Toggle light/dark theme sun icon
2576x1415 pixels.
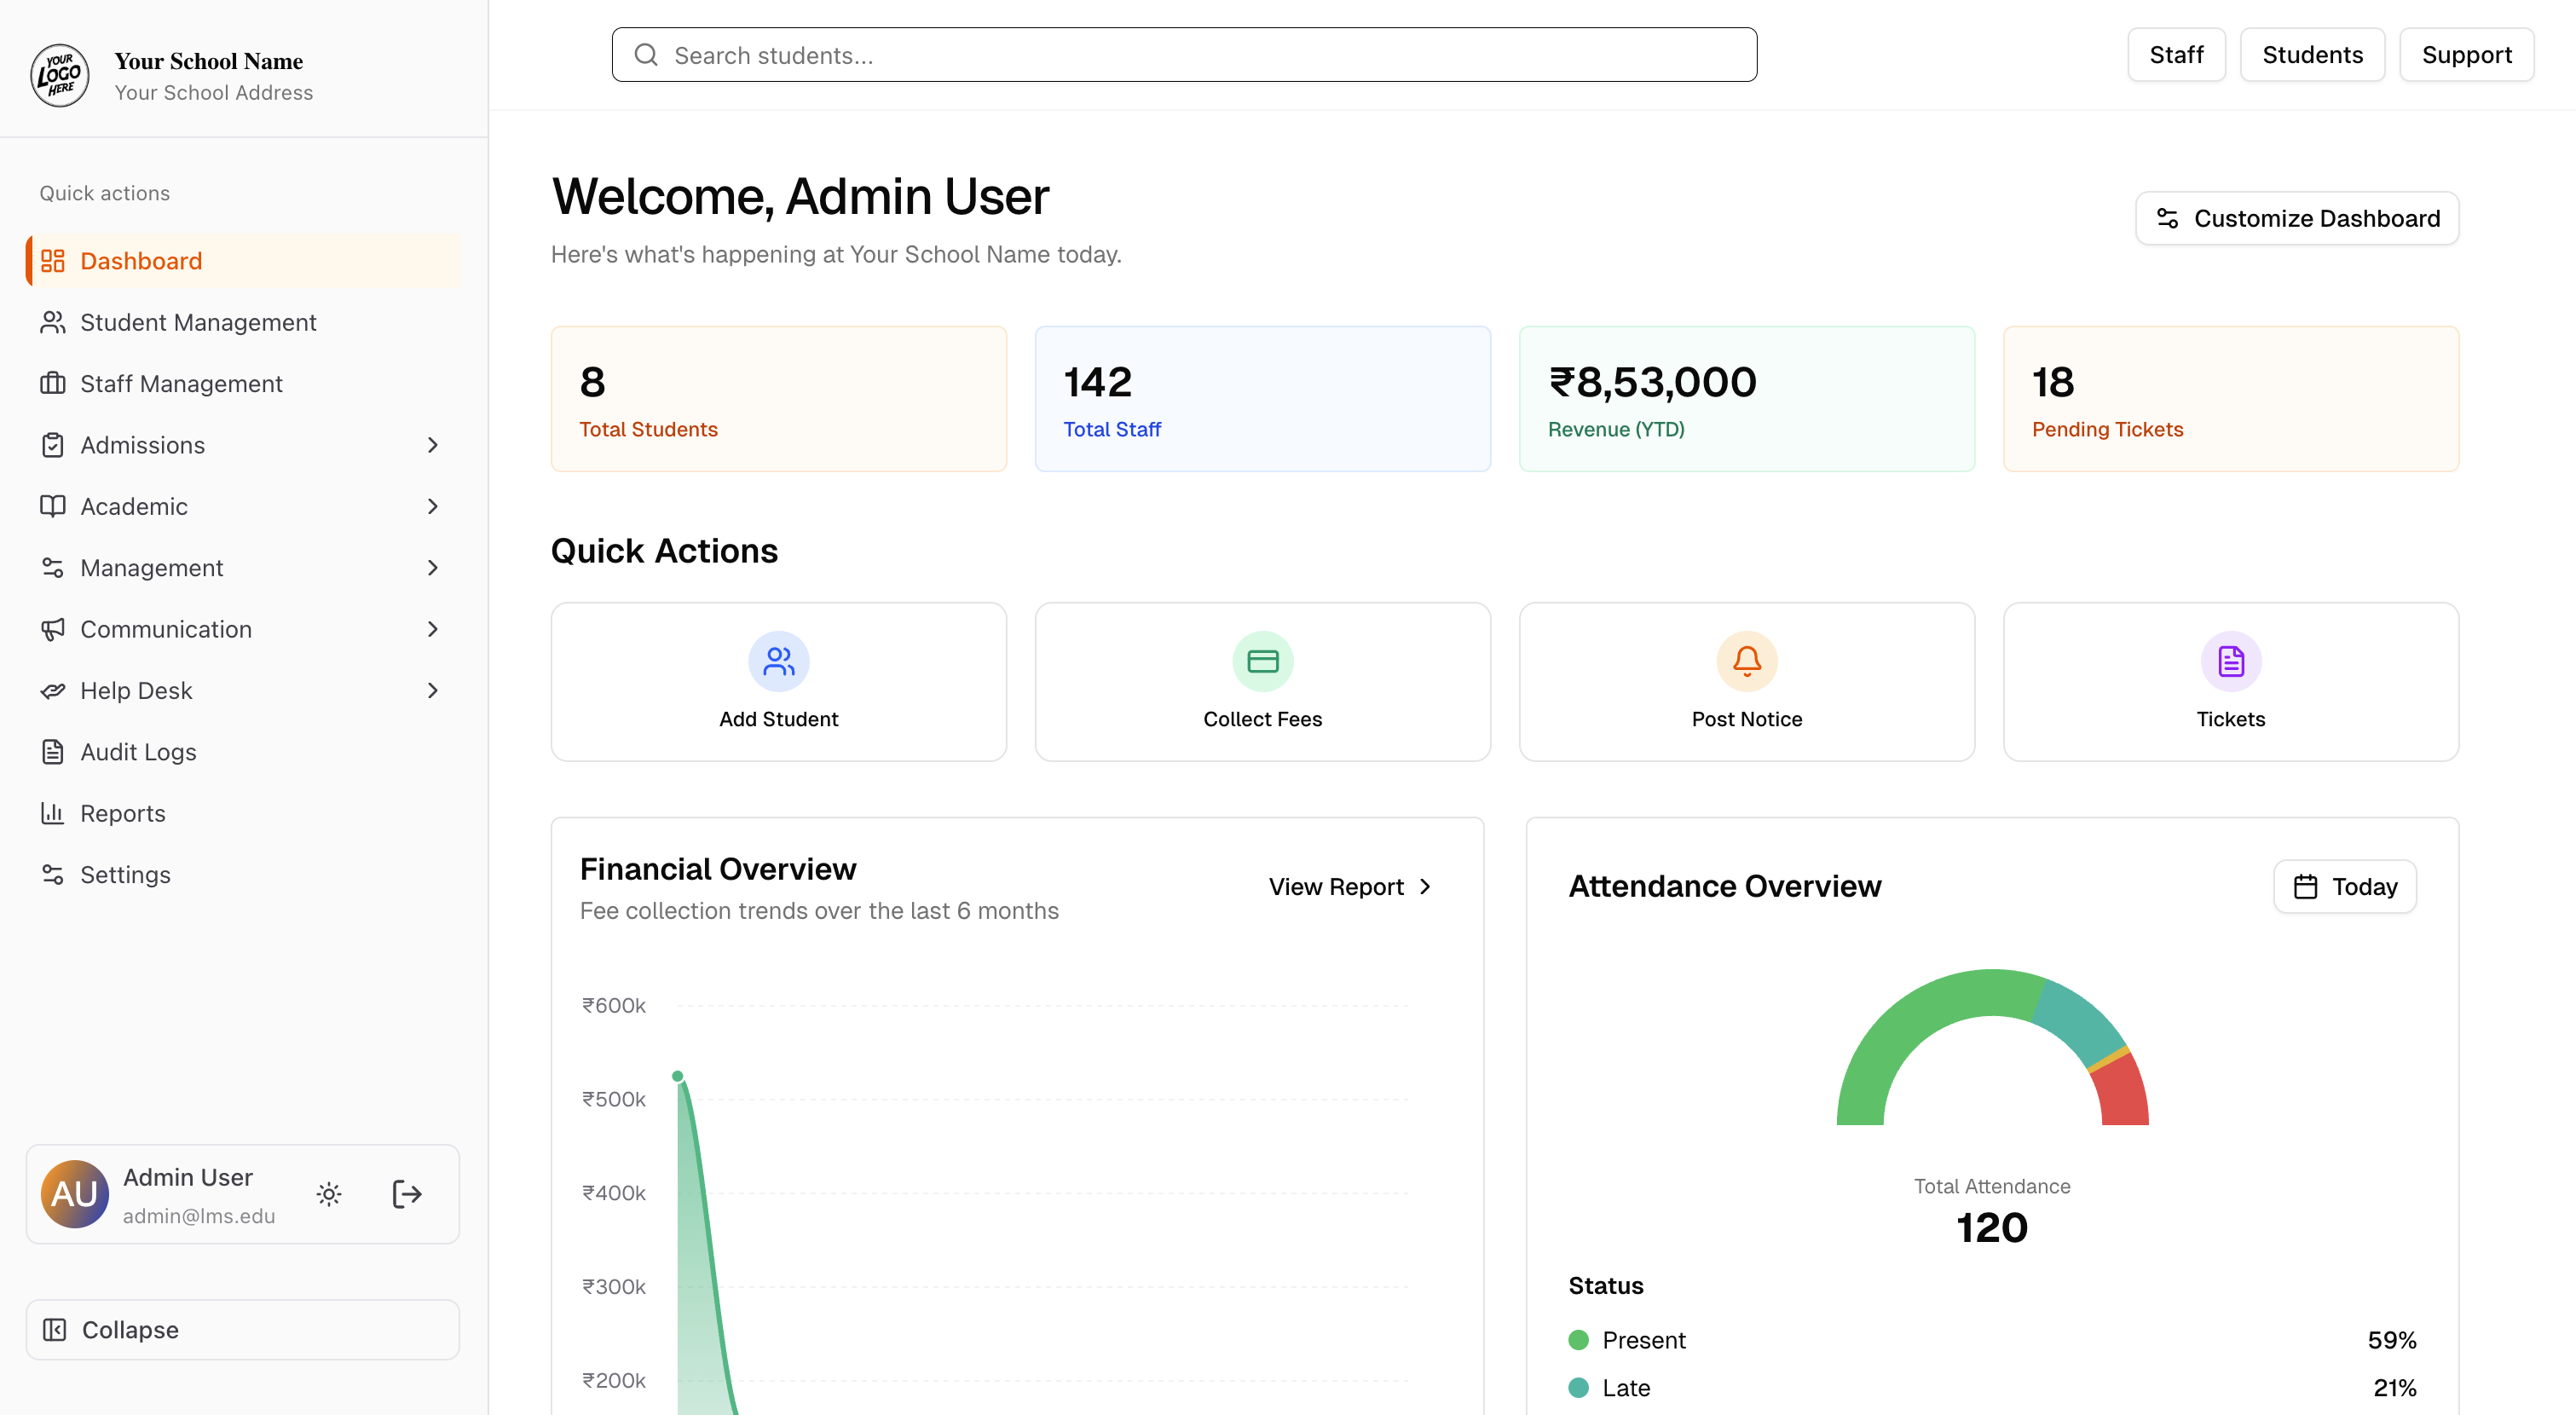tap(329, 1194)
